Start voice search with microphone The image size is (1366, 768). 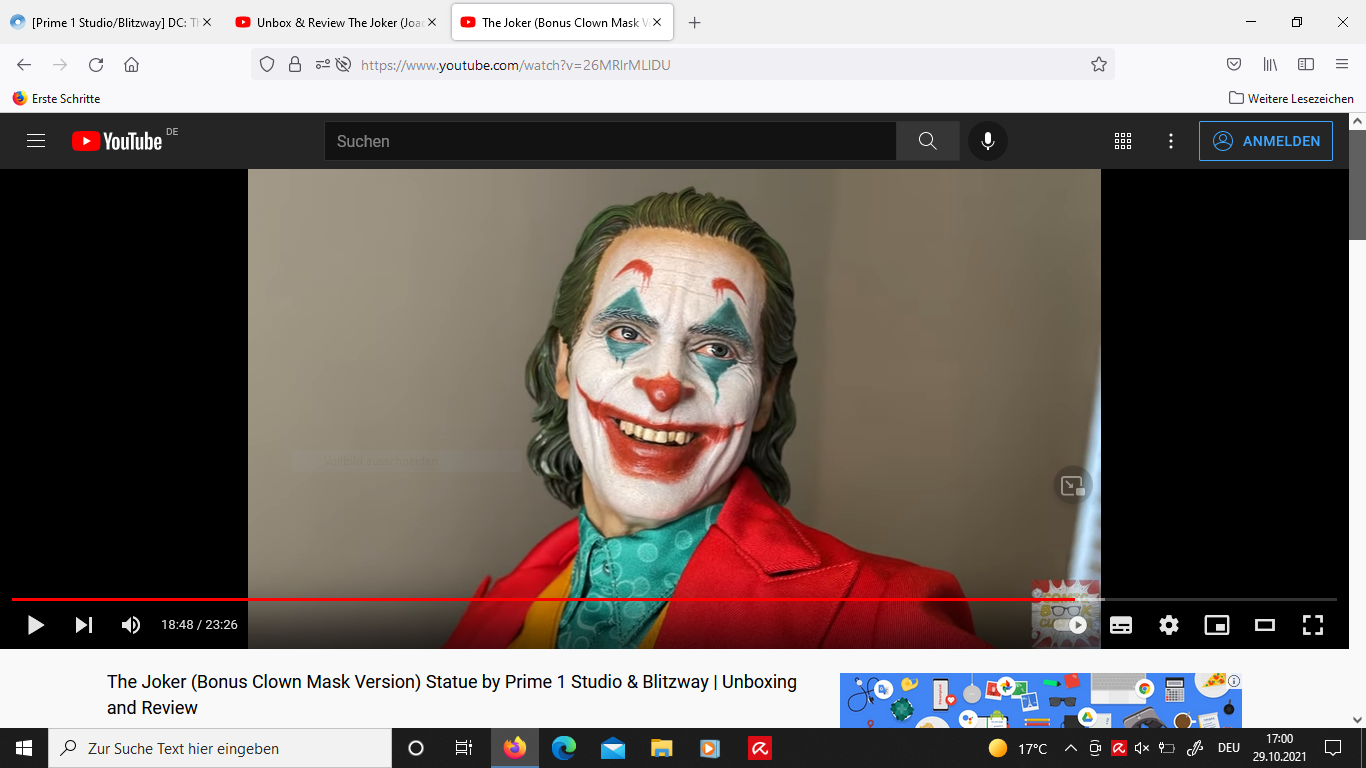click(988, 141)
